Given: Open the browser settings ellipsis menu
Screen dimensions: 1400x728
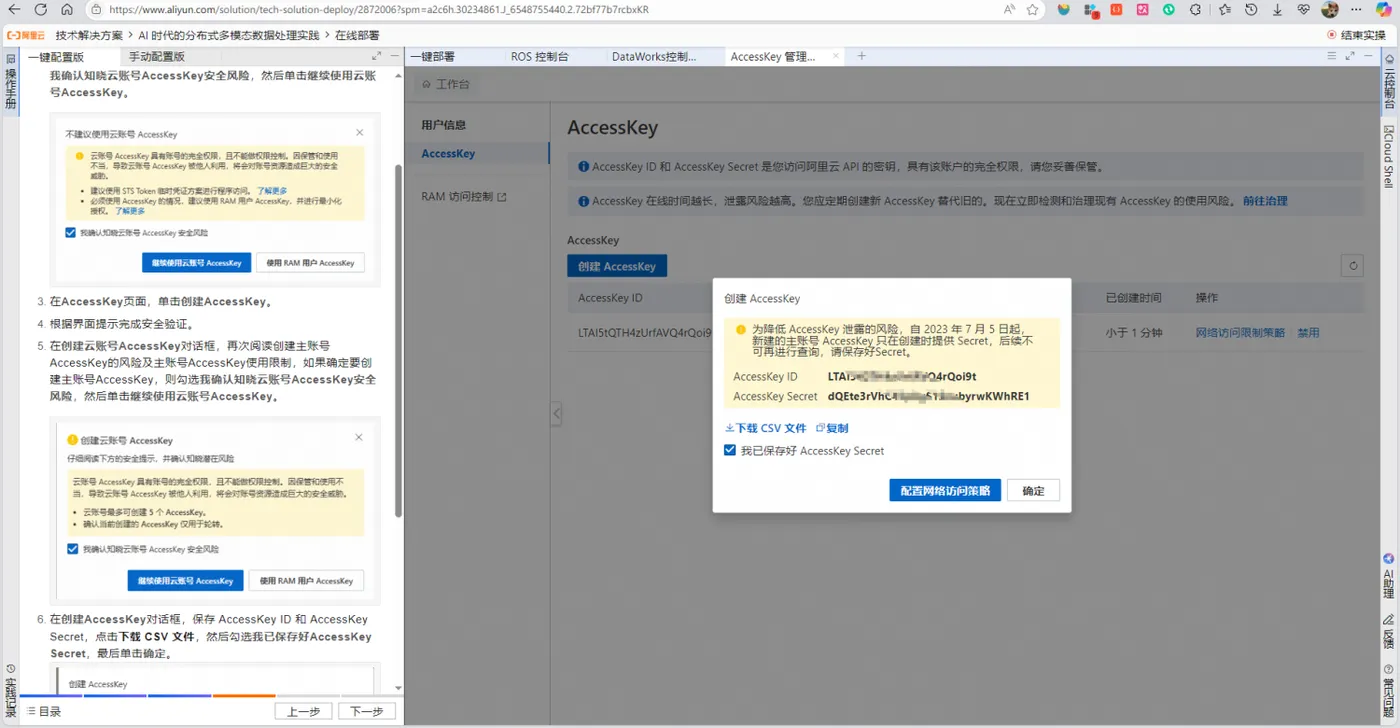Looking at the screenshot, I should pyautogui.click(x=1357, y=10).
